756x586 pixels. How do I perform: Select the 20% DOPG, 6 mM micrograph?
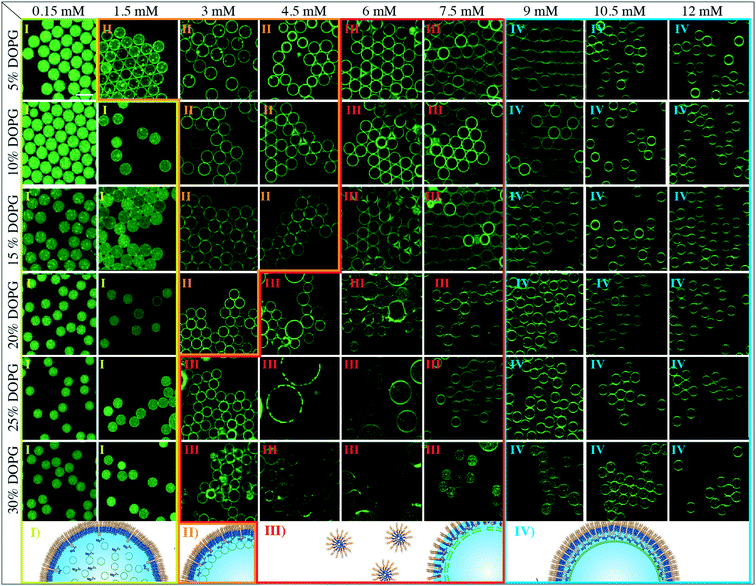[x=382, y=314]
